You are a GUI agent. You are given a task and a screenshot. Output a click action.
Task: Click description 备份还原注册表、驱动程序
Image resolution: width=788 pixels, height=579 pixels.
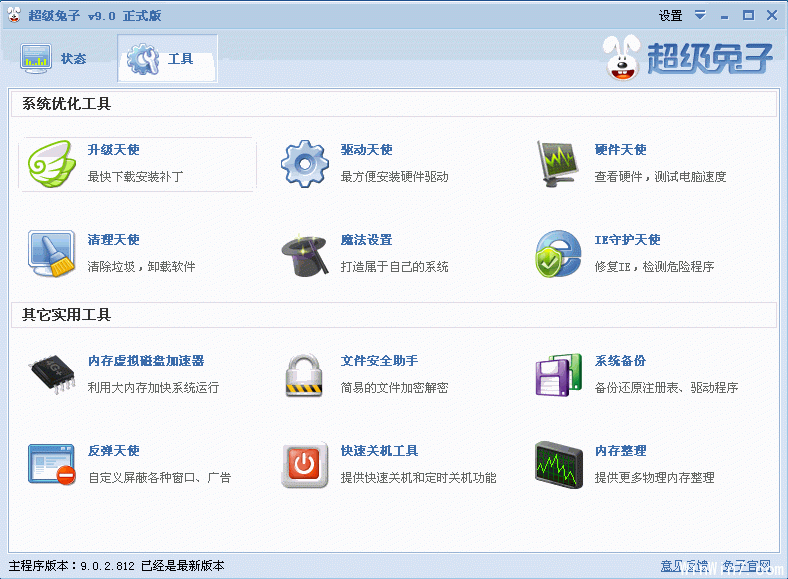(x=666, y=387)
